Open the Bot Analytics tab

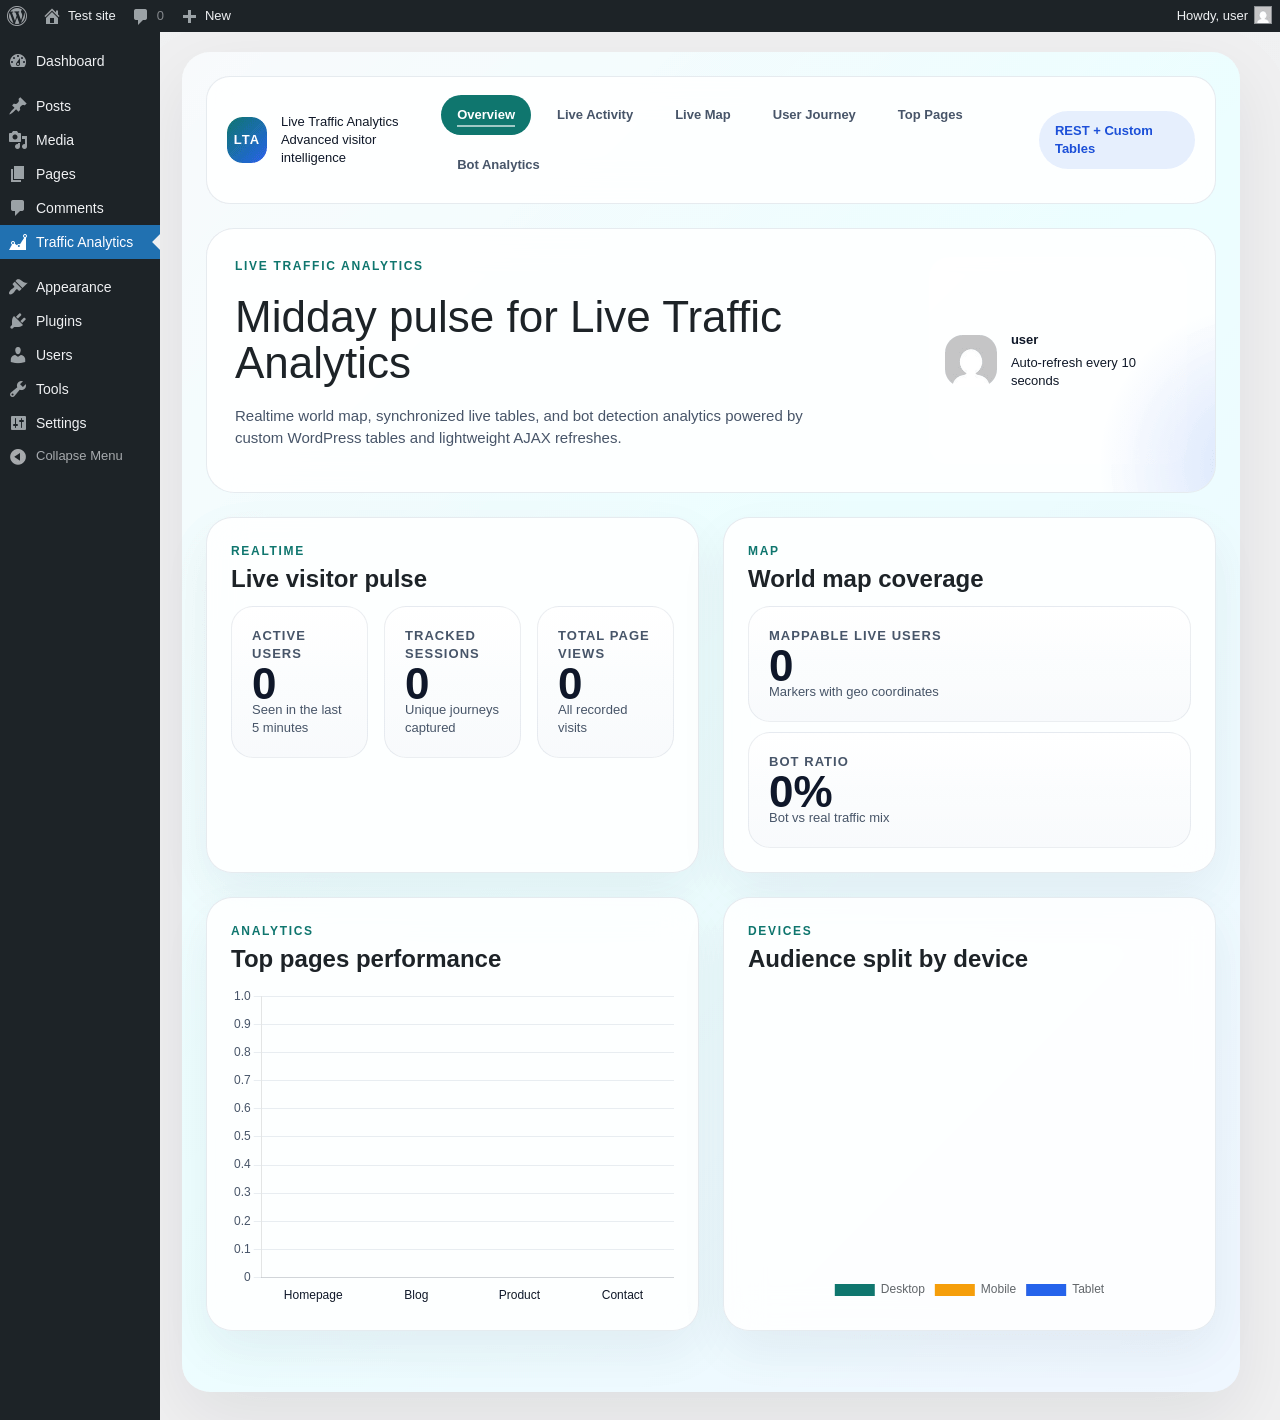tap(498, 165)
